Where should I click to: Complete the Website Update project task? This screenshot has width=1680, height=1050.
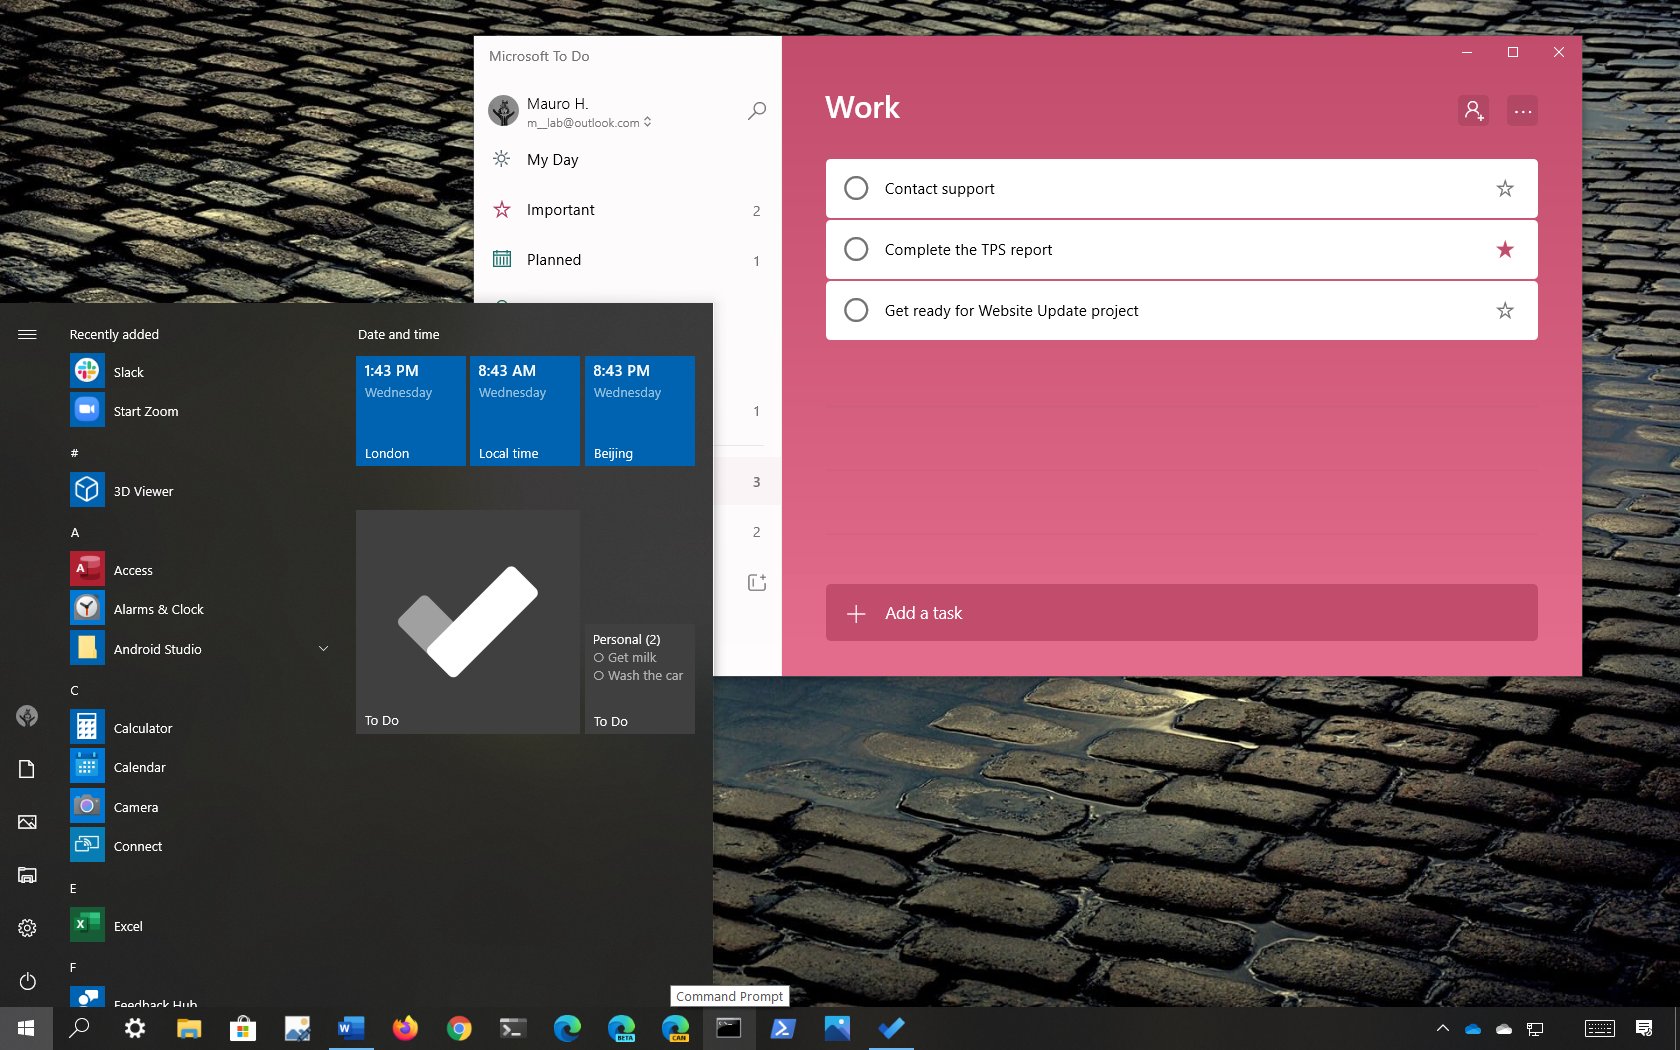[856, 311]
